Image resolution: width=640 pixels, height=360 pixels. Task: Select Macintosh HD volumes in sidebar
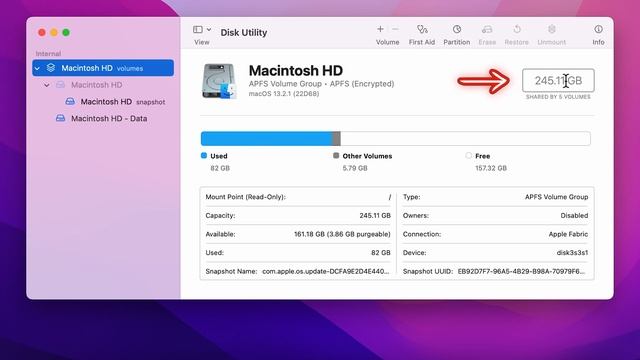coord(103,68)
